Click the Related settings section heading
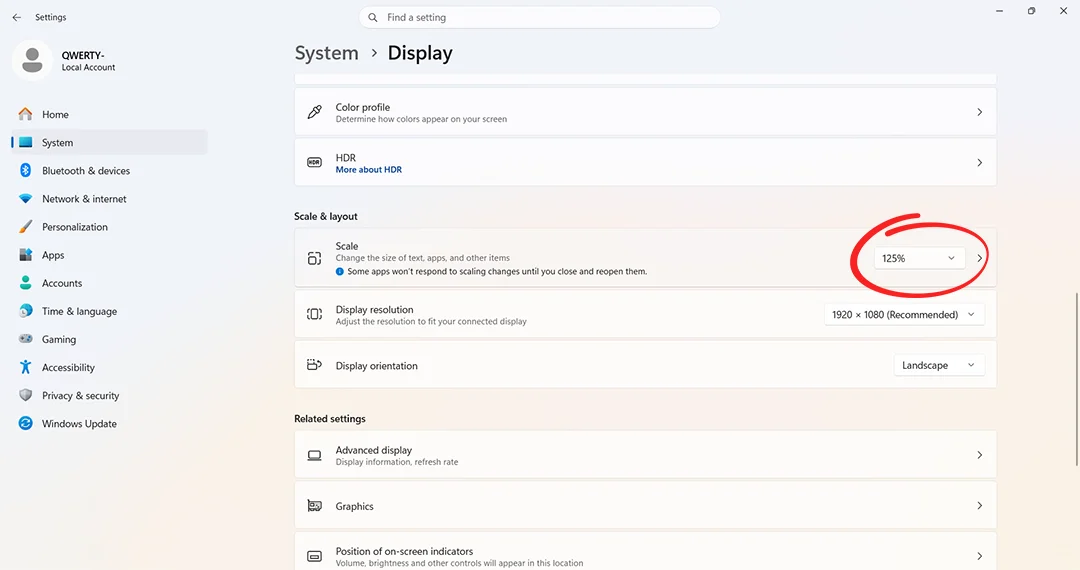 pyautogui.click(x=330, y=419)
